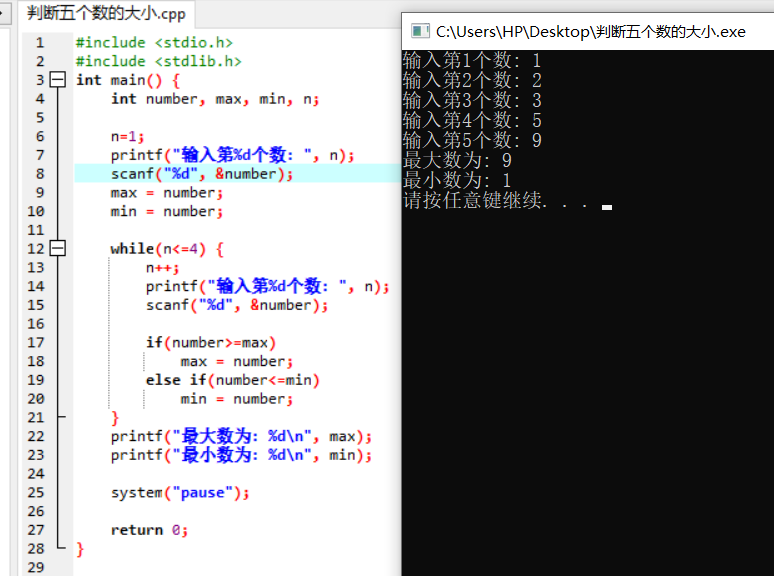Collapse the main() fold at line 3

pos(58,79)
